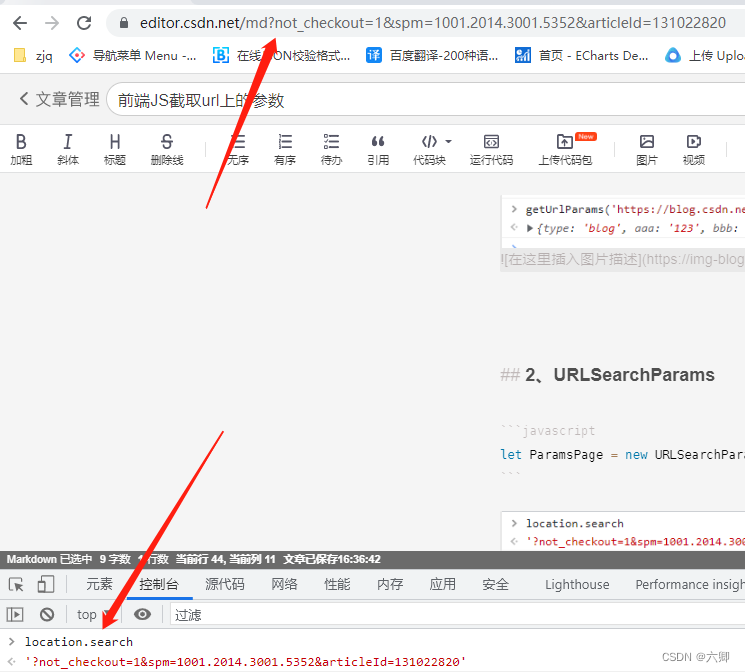Image resolution: width=745 pixels, height=672 pixels.
Task: Apply 加粗 bold formatting
Action: 21,149
